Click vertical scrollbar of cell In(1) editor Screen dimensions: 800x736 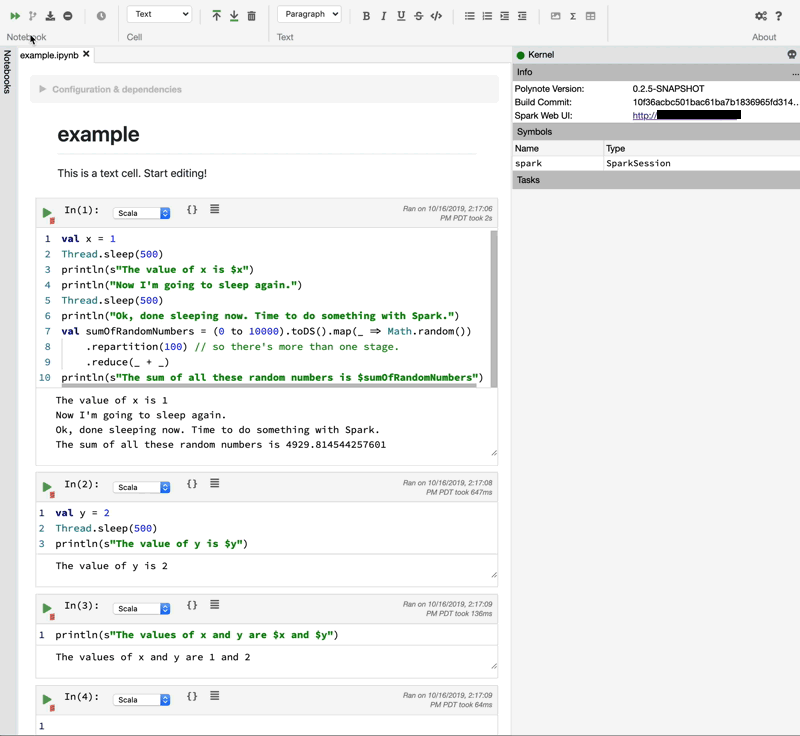coord(493,309)
